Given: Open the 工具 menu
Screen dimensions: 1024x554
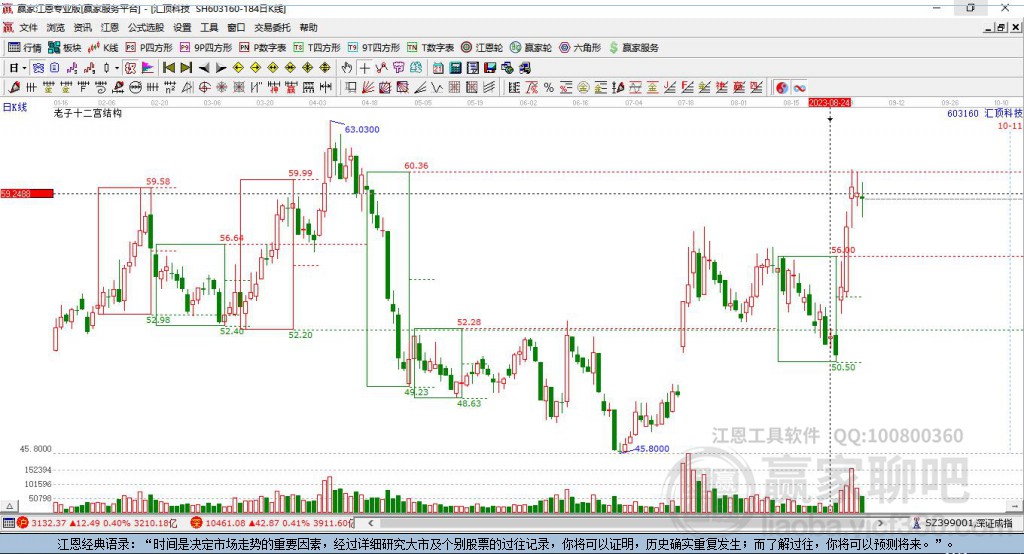Looking at the screenshot, I should [209, 27].
